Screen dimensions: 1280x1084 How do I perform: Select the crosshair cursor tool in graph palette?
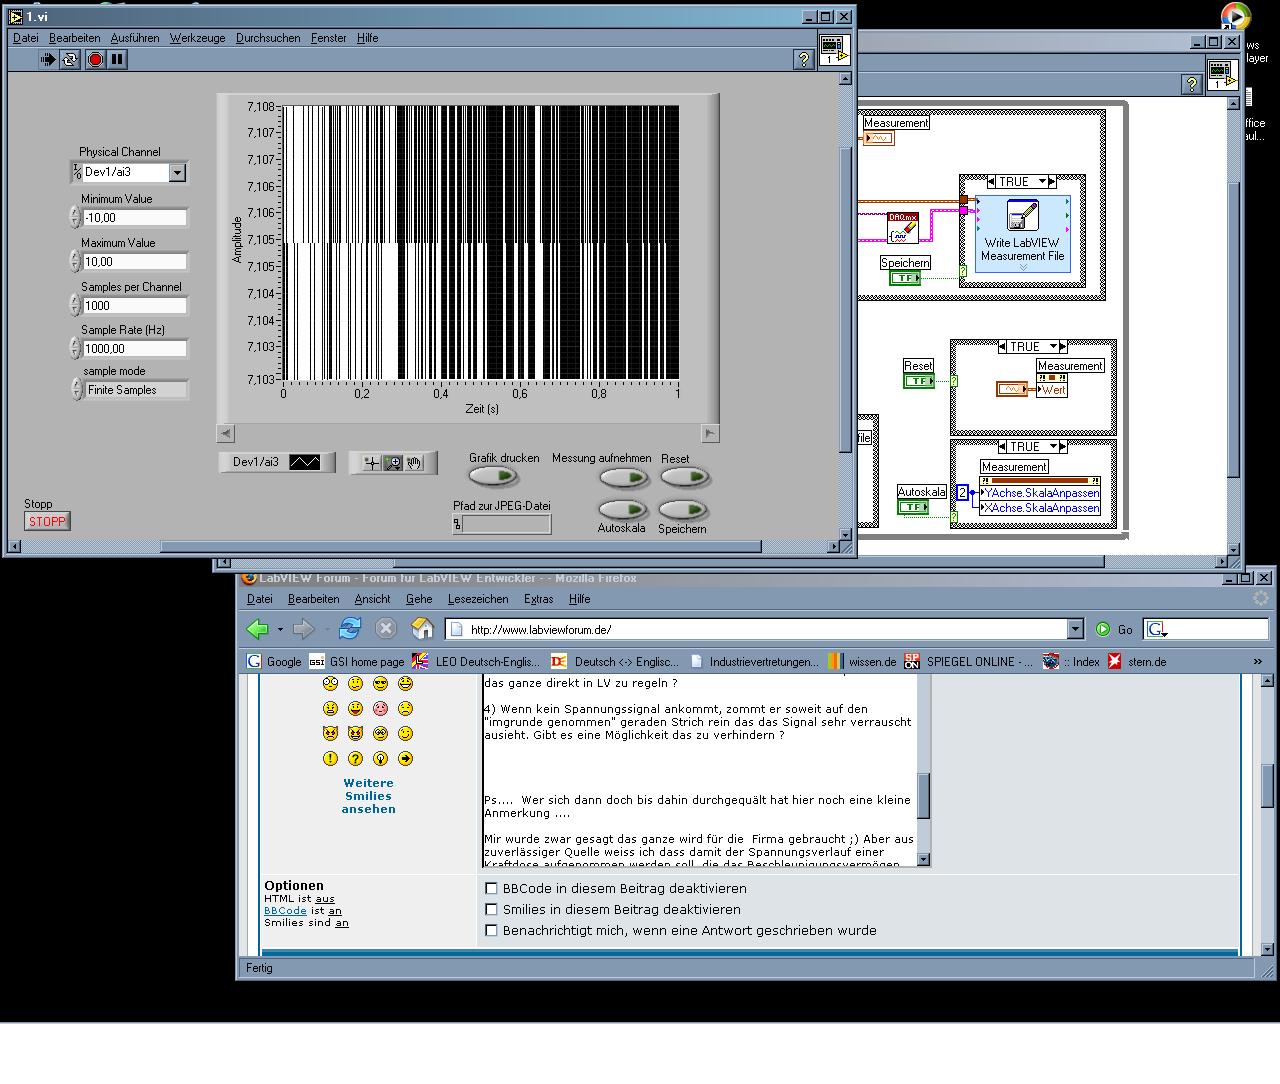coord(371,463)
